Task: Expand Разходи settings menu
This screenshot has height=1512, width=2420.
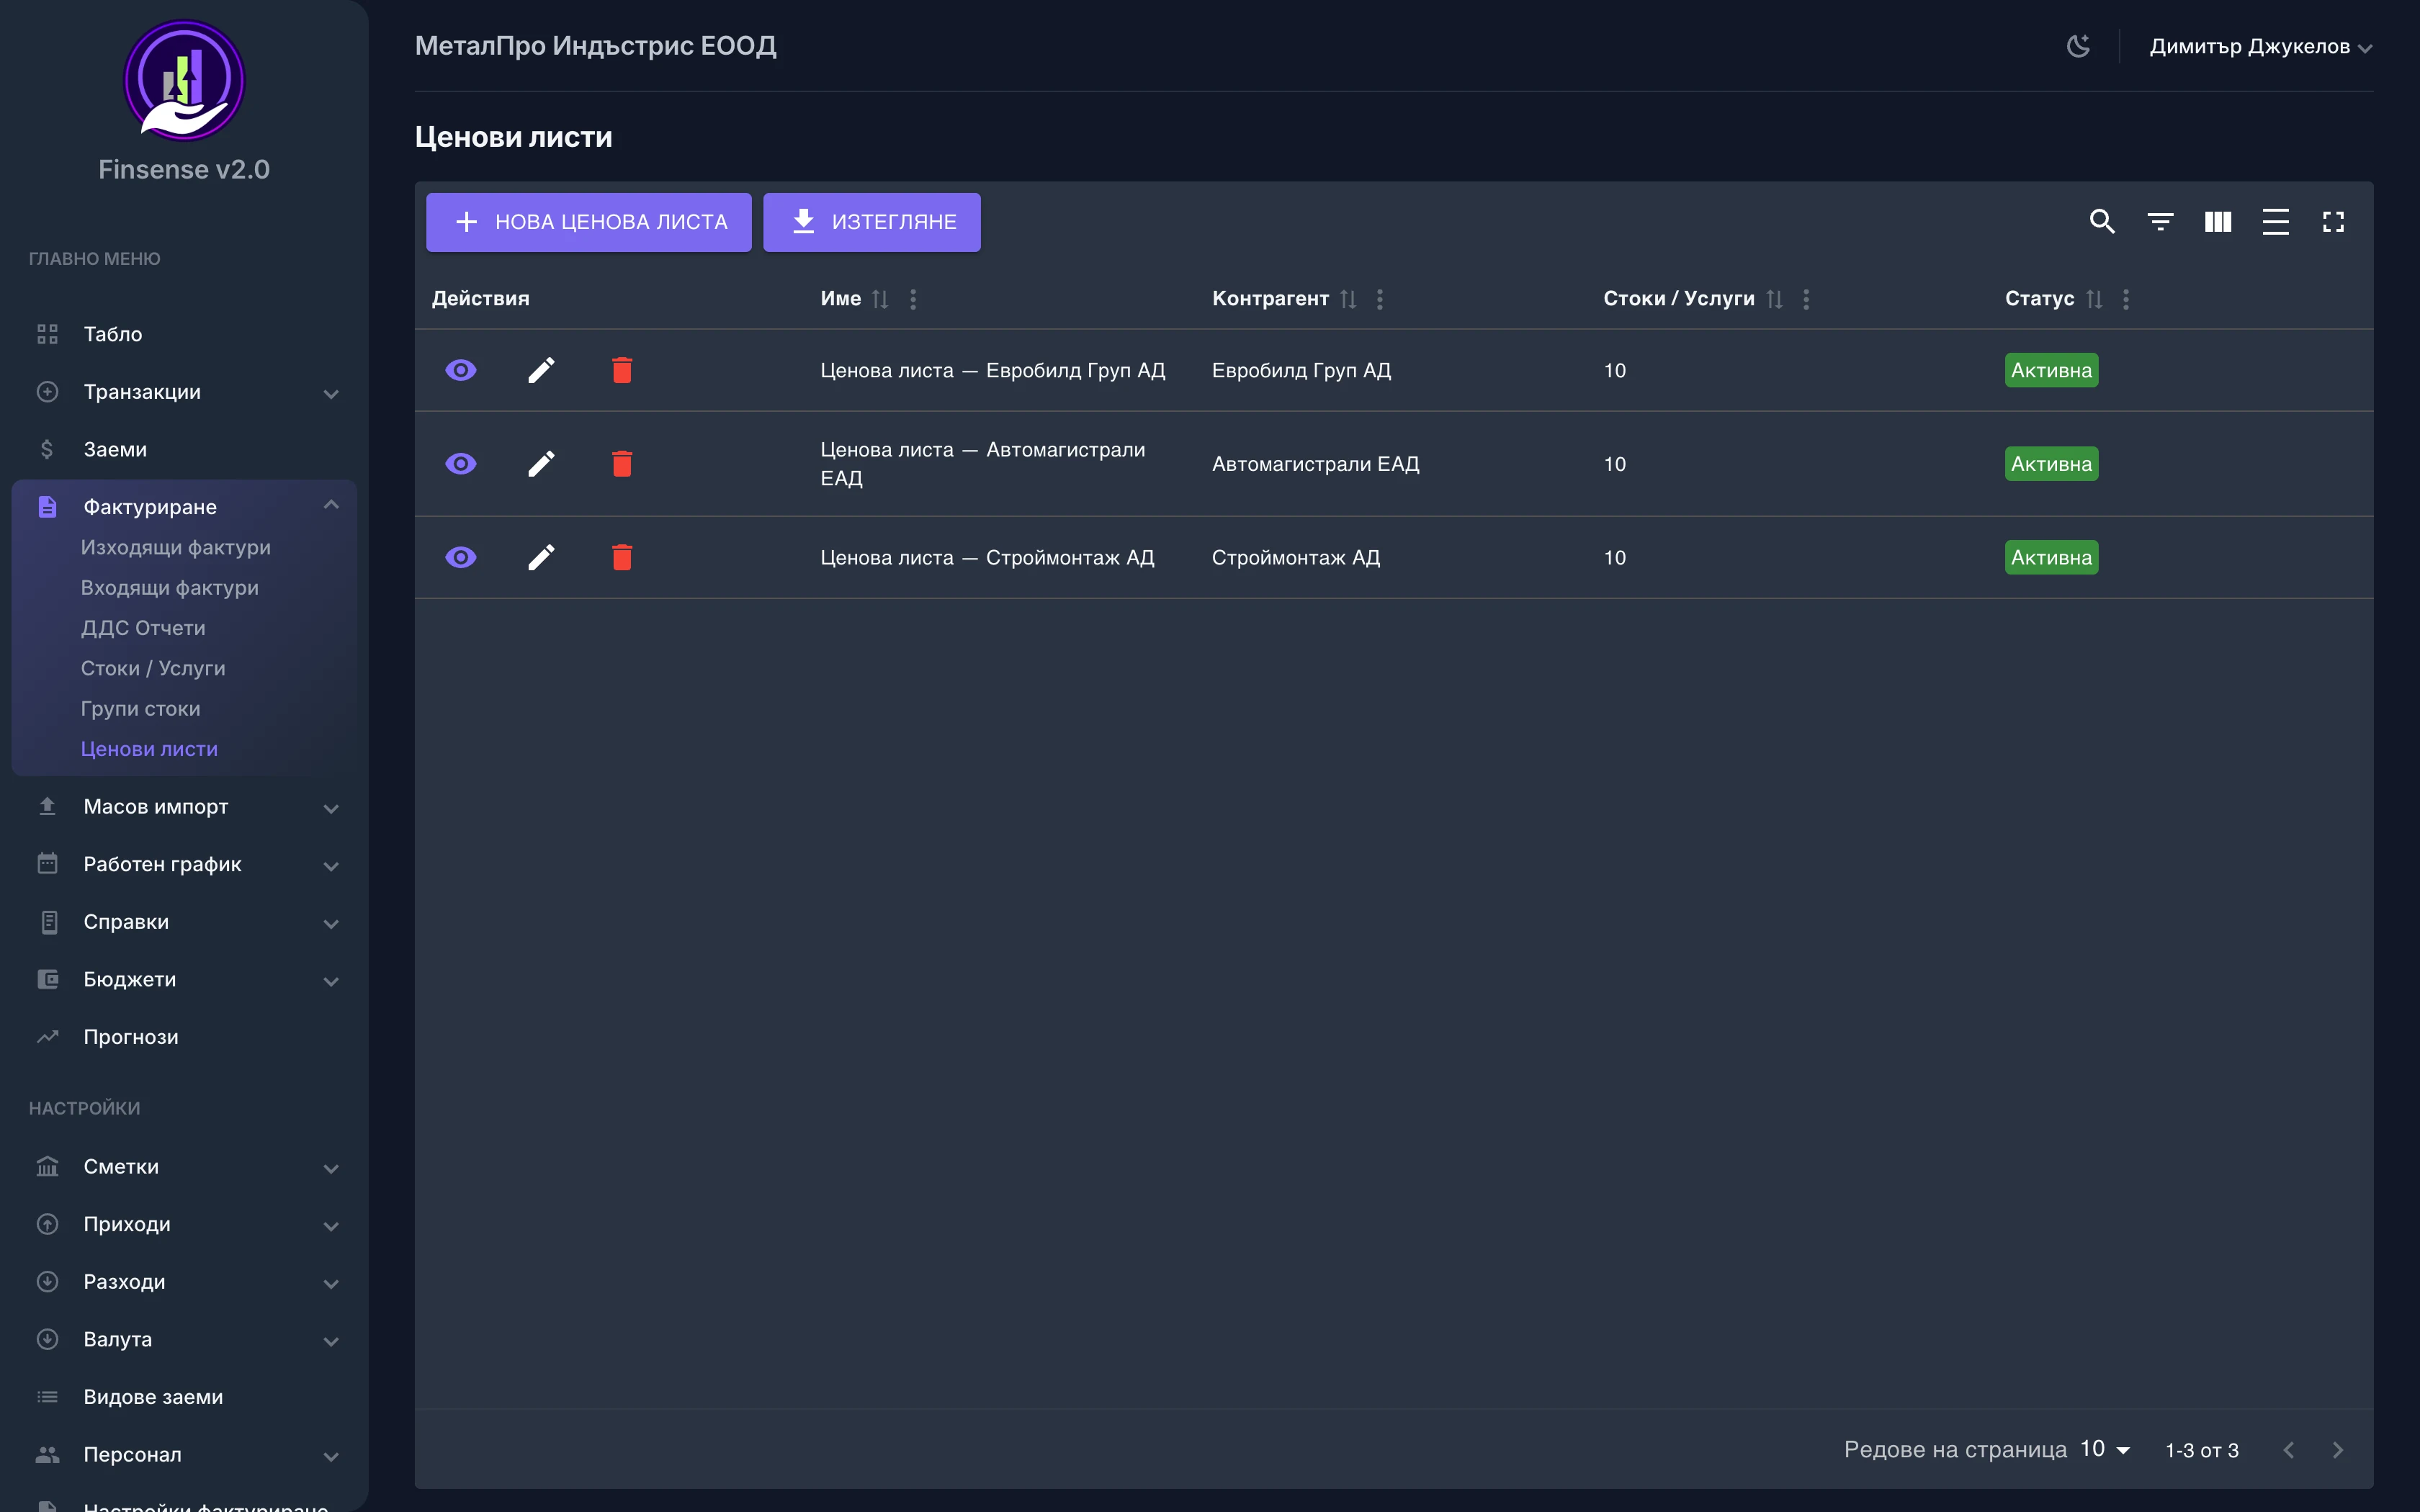Action: pos(184,1282)
